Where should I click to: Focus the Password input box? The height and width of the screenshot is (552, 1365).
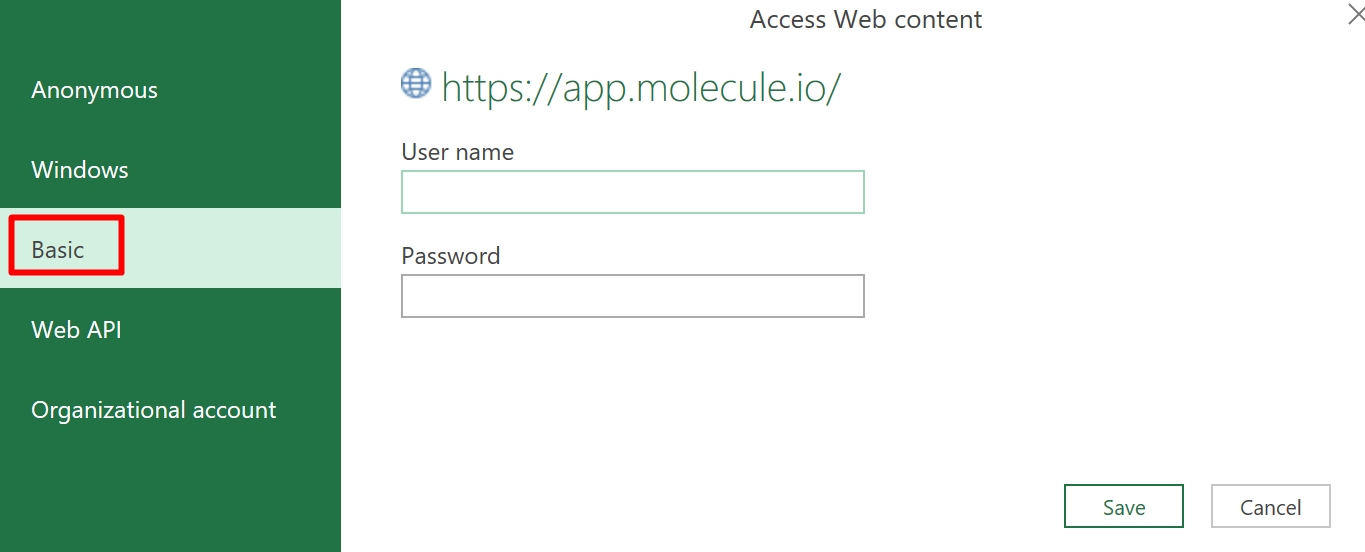pos(632,296)
